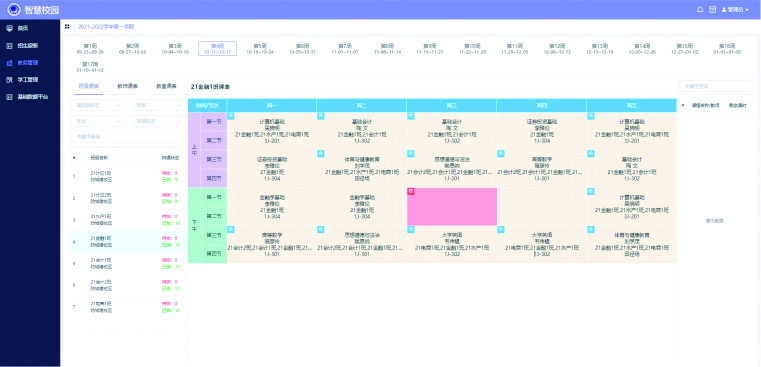Open the 专业 major dropdown

[x=98, y=121]
